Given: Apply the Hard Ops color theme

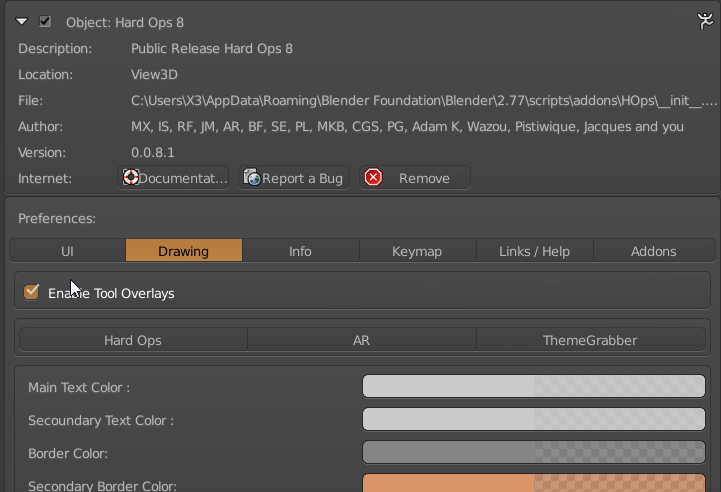Looking at the screenshot, I should [x=133, y=340].
